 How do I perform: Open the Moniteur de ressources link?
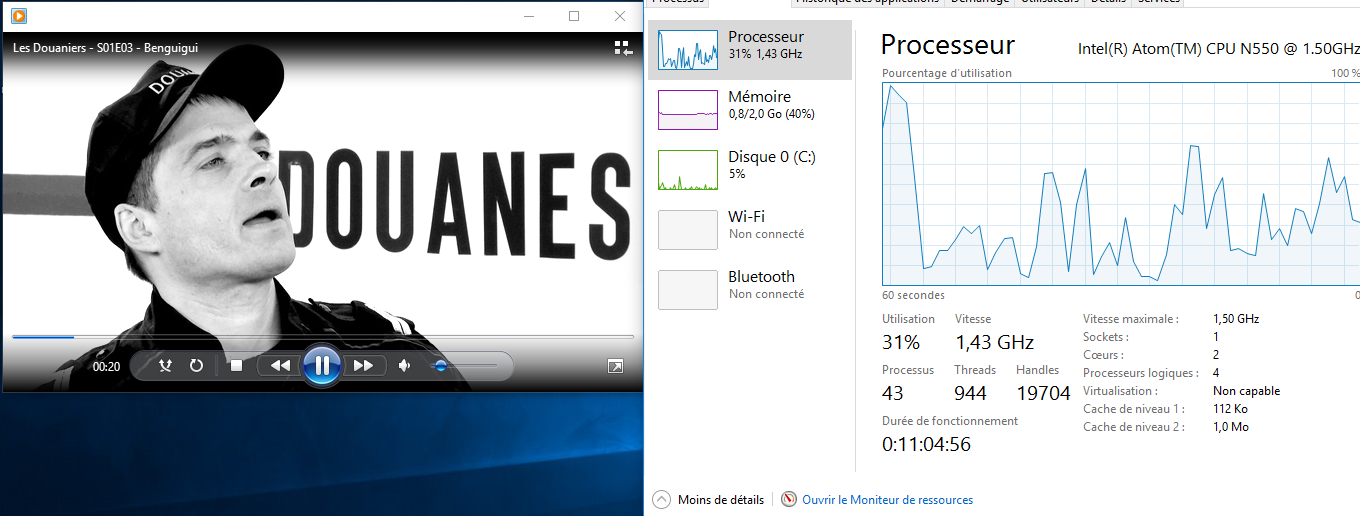pos(887,500)
